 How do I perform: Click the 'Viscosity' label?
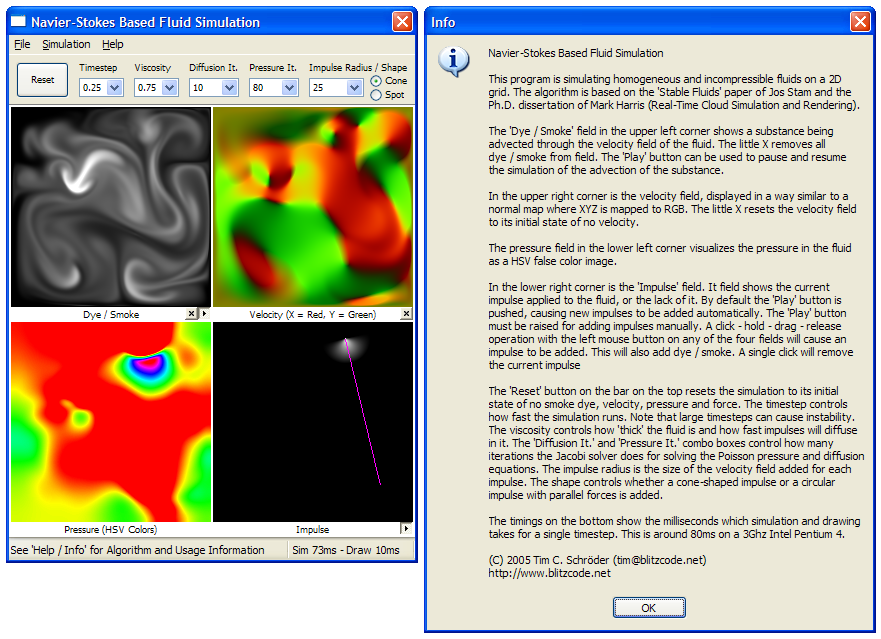point(152,67)
